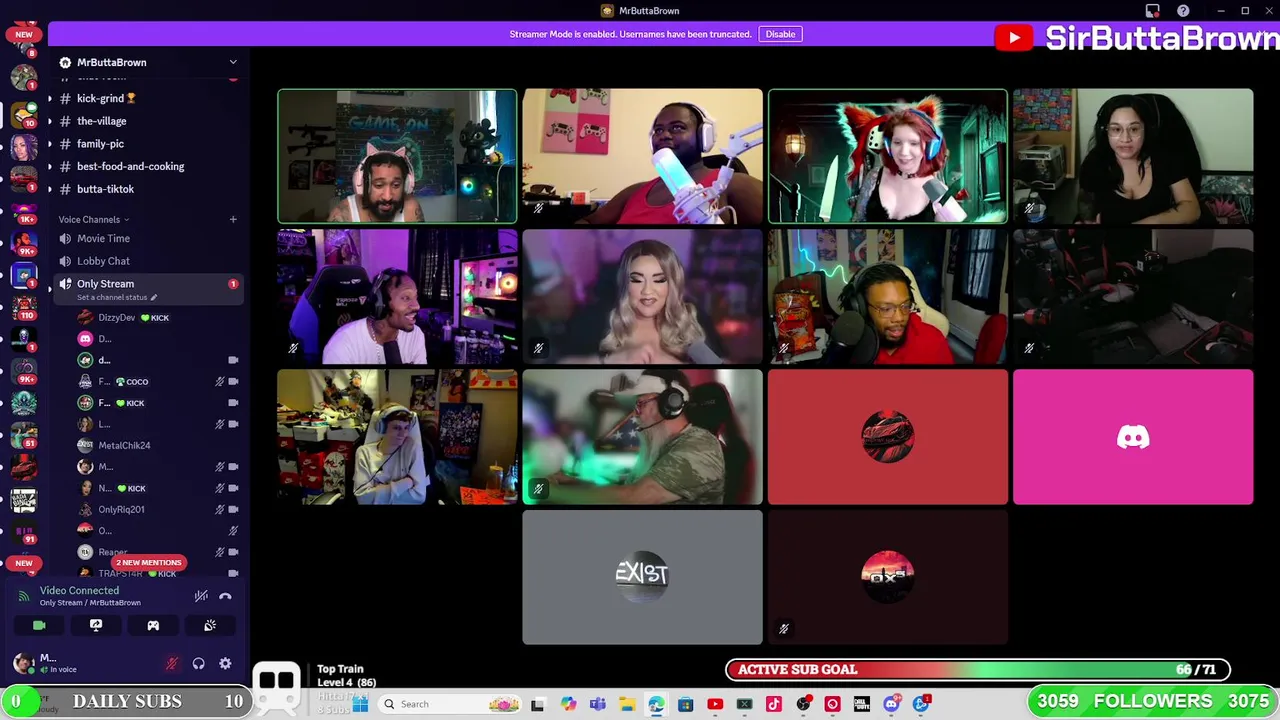Image resolution: width=1280 pixels, height=720 pixels.
Task: Focus the red fox-ear wig video tile
Action: (x=888, y=156)
